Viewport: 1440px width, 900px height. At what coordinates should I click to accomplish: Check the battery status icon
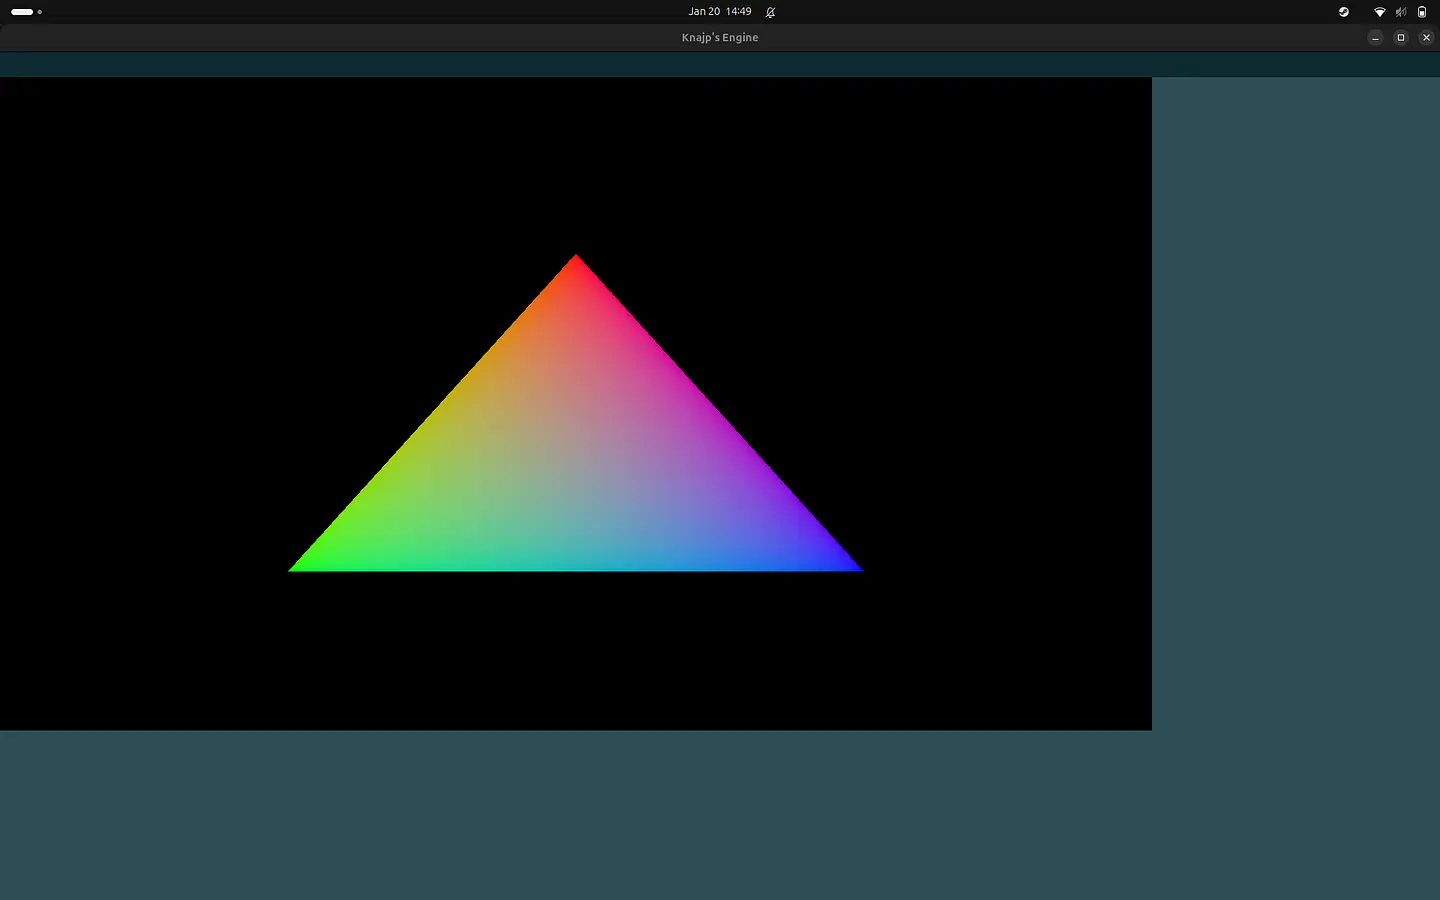(x=1421, y=12)
